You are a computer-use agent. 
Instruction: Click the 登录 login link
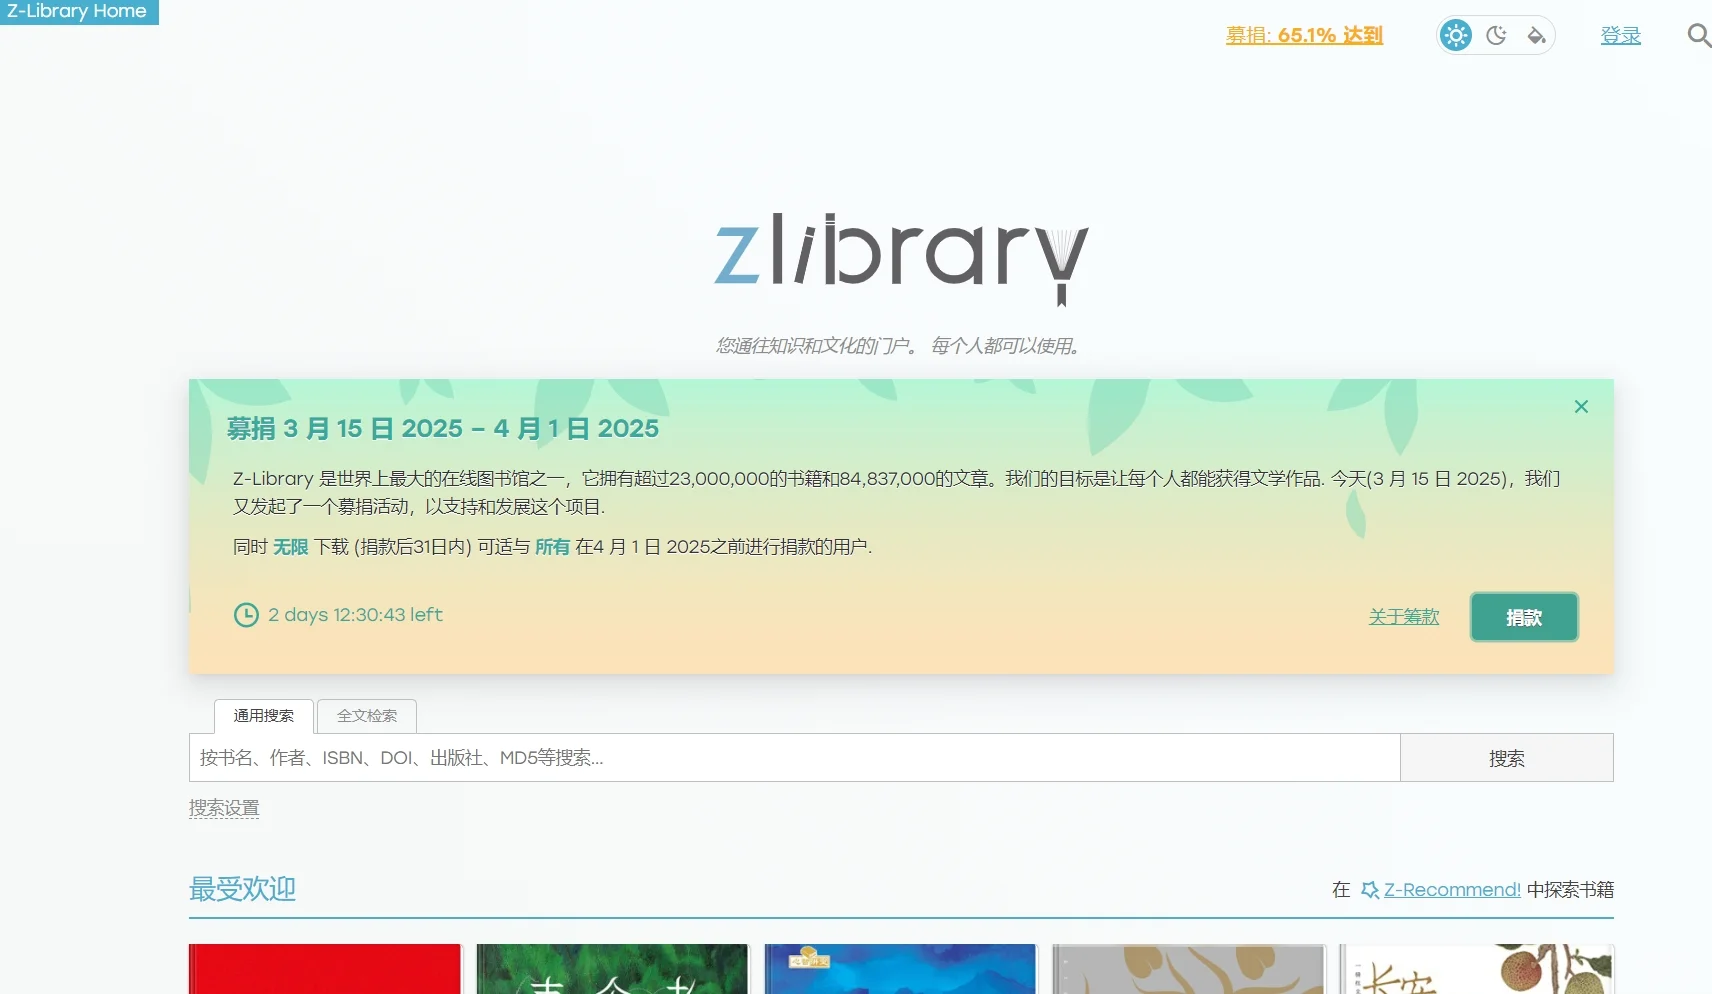coord(1620,36)
